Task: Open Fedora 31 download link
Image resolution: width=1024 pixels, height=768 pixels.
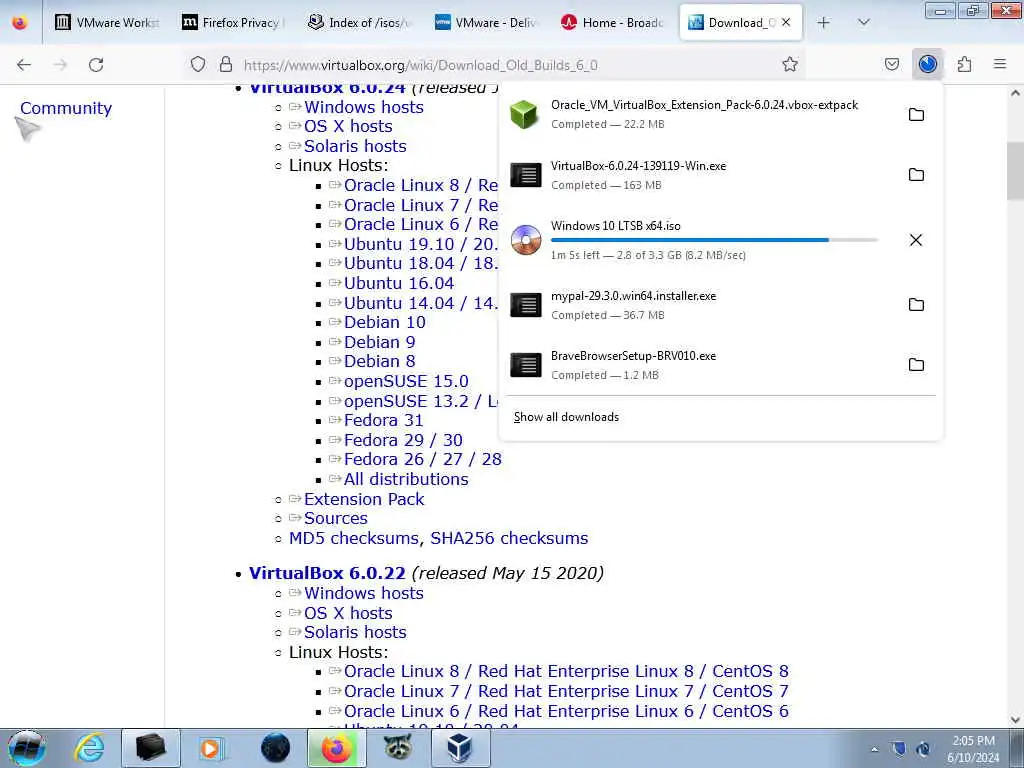Action: 383,421
